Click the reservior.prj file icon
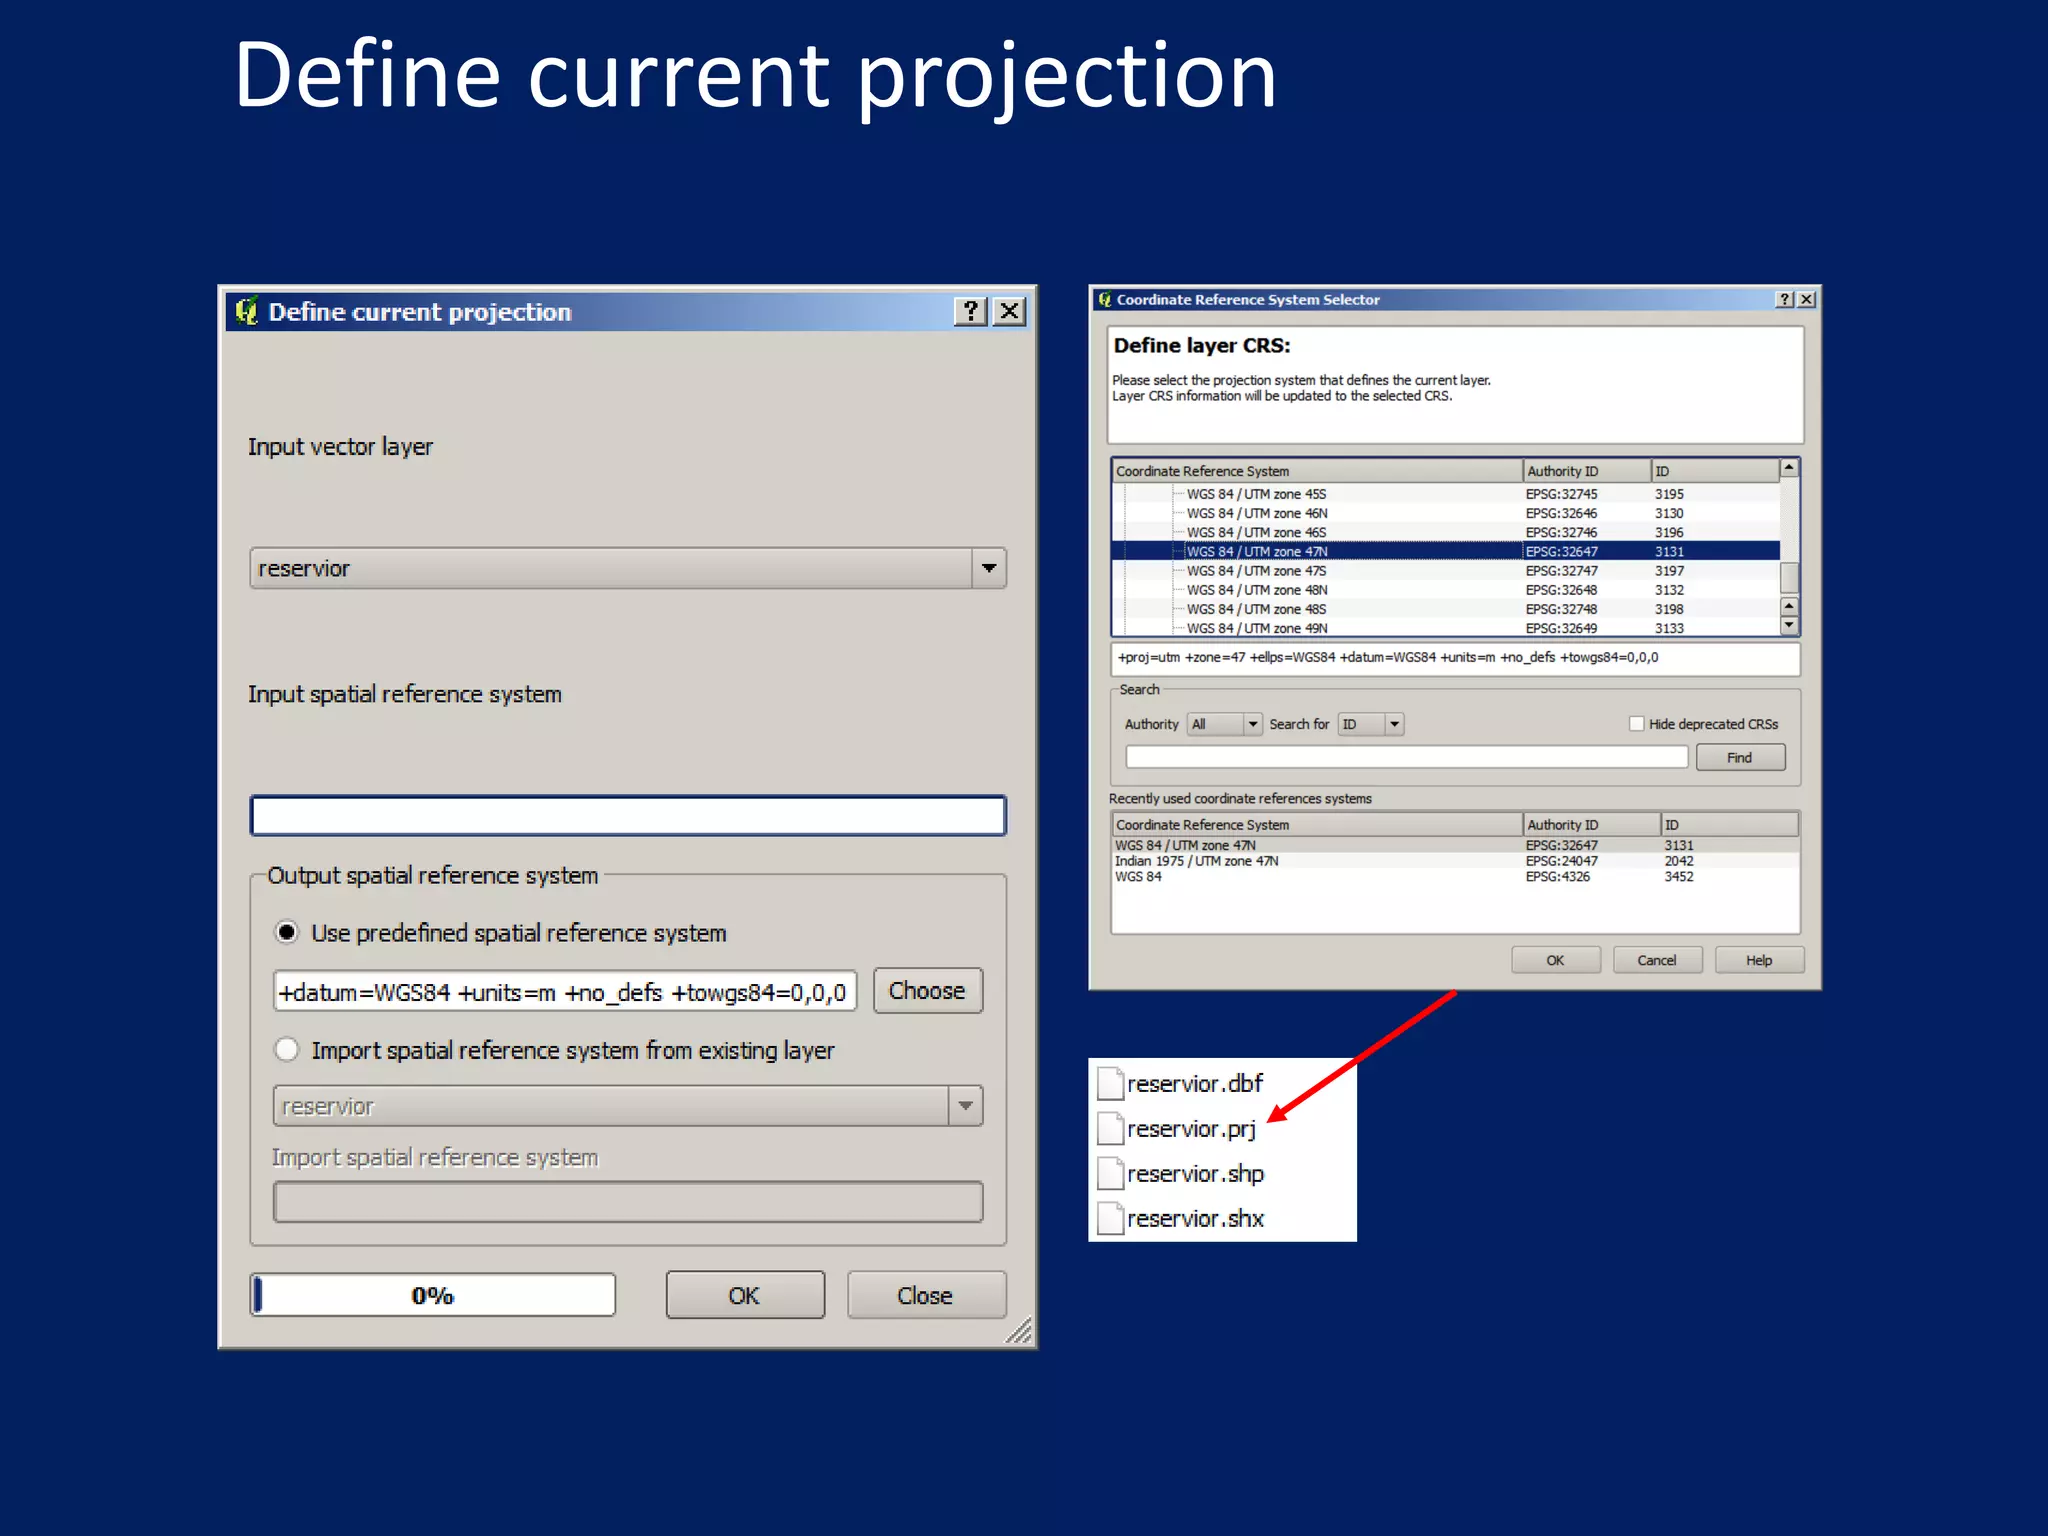 click(1110, 1129)
